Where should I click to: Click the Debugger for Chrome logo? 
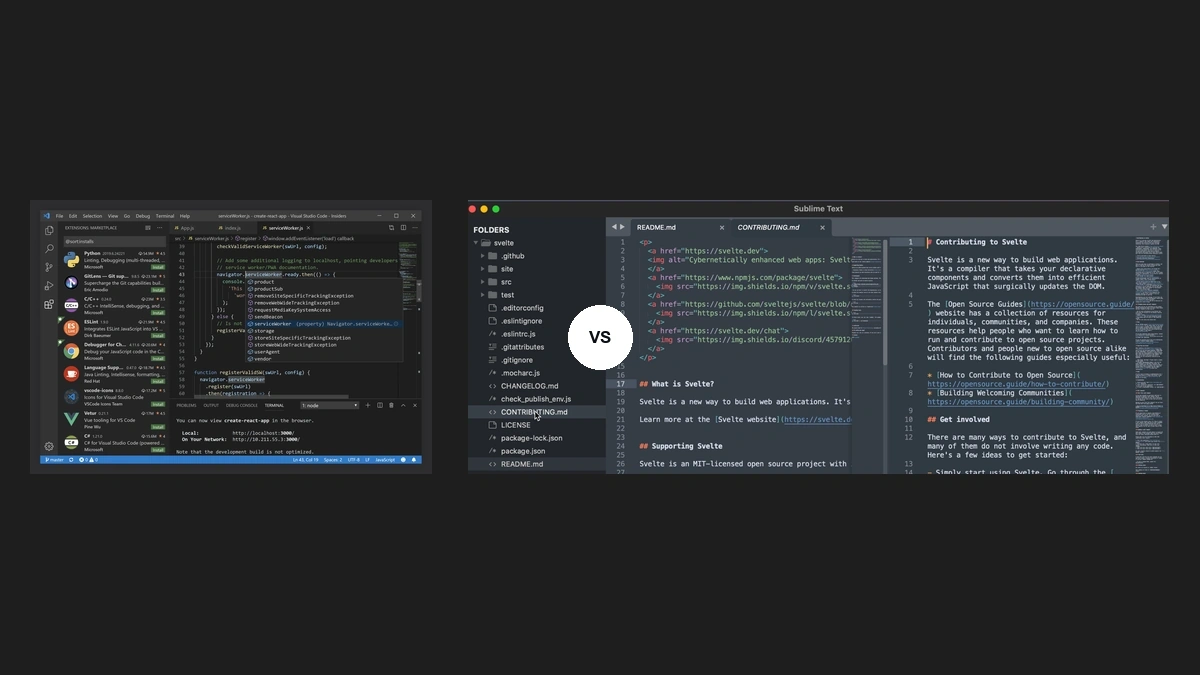point(71,351)
